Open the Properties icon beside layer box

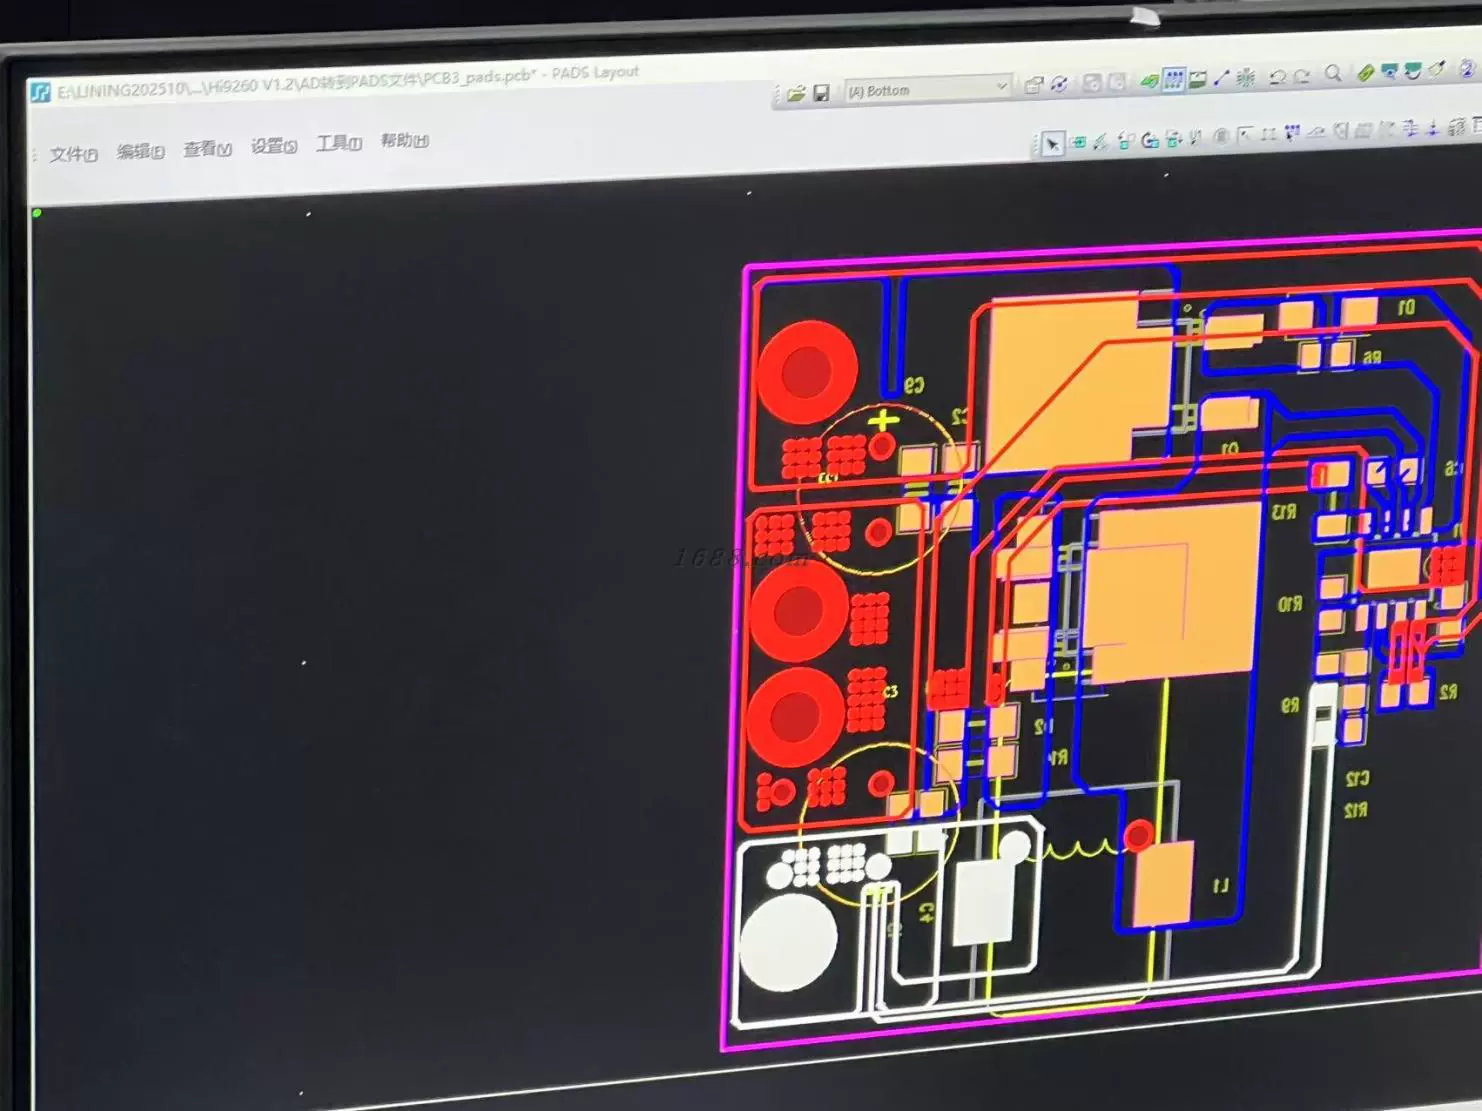click(x=1034, y=86)
